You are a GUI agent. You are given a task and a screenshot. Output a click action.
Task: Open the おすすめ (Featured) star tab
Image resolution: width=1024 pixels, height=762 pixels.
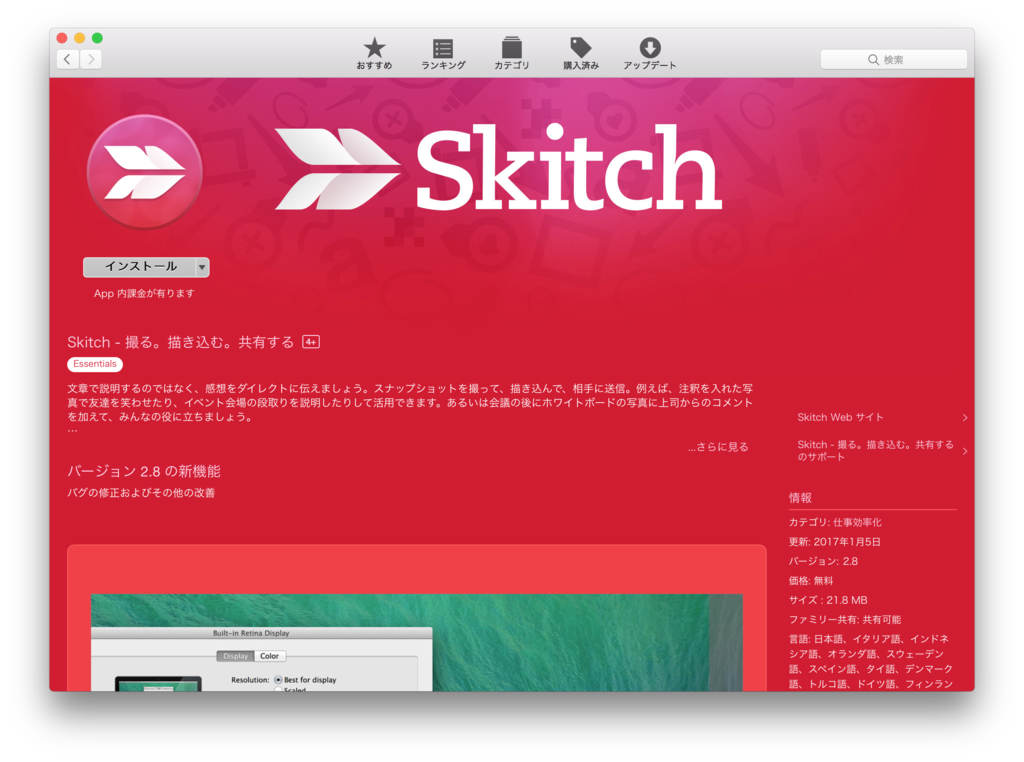[x=374, y=54]
